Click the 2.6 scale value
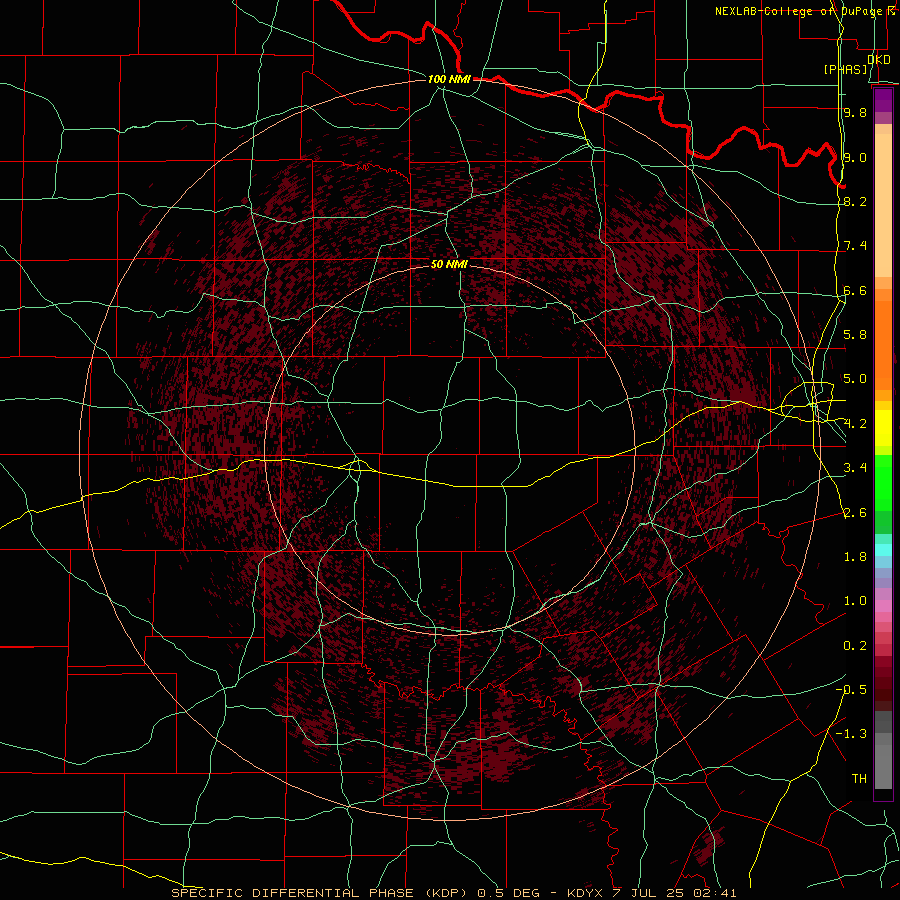Screen dimensions: 900x900 855,513
